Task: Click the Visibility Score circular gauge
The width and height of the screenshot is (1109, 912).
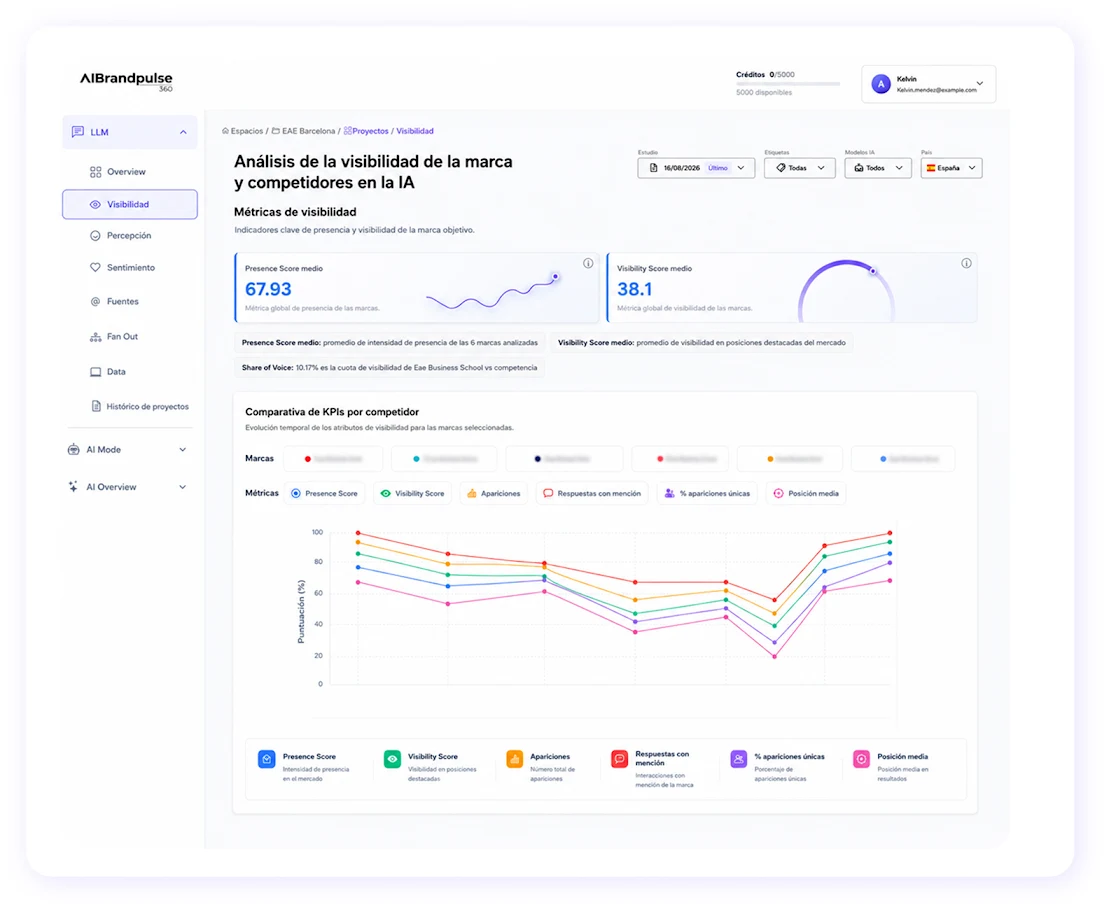Action: (847, 292)
